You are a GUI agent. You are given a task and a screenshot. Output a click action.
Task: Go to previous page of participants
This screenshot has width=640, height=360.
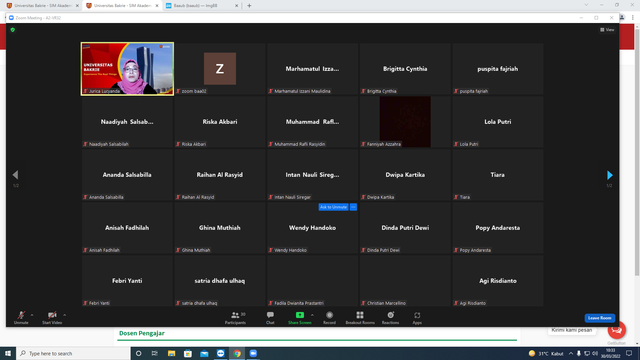pos(16,175)
